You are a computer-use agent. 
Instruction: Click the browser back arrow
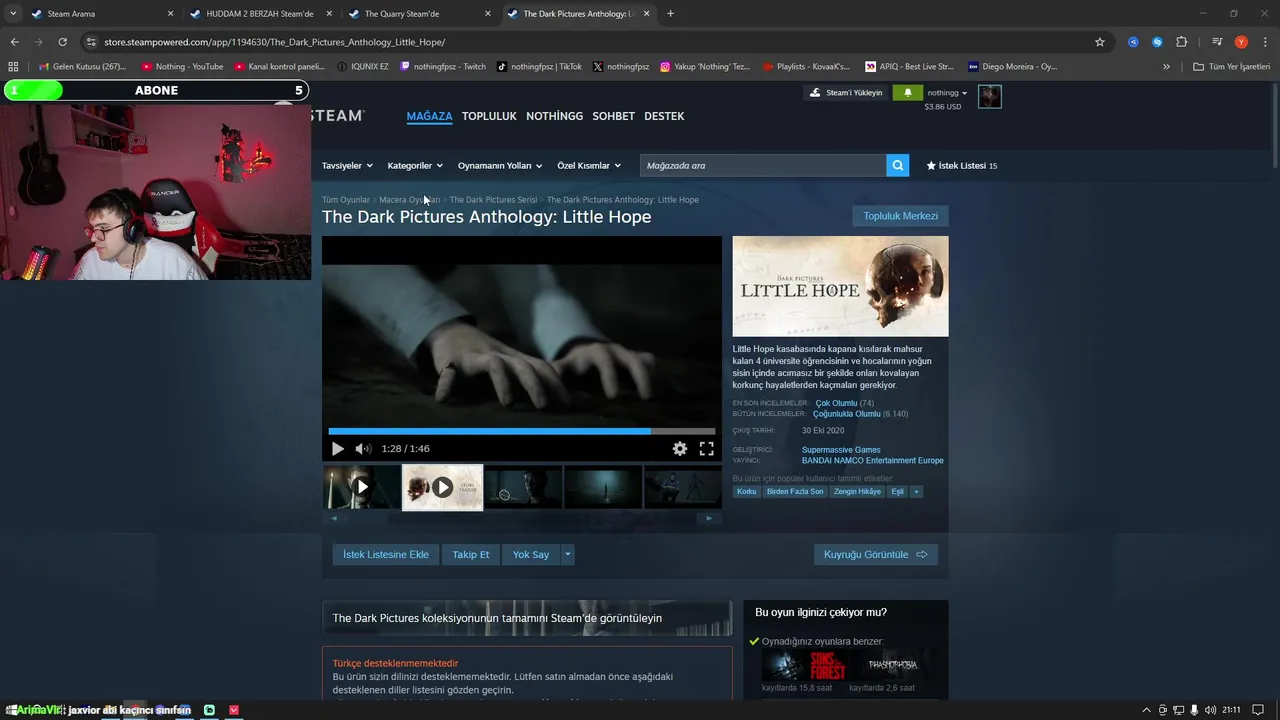[x=14, y=42]
